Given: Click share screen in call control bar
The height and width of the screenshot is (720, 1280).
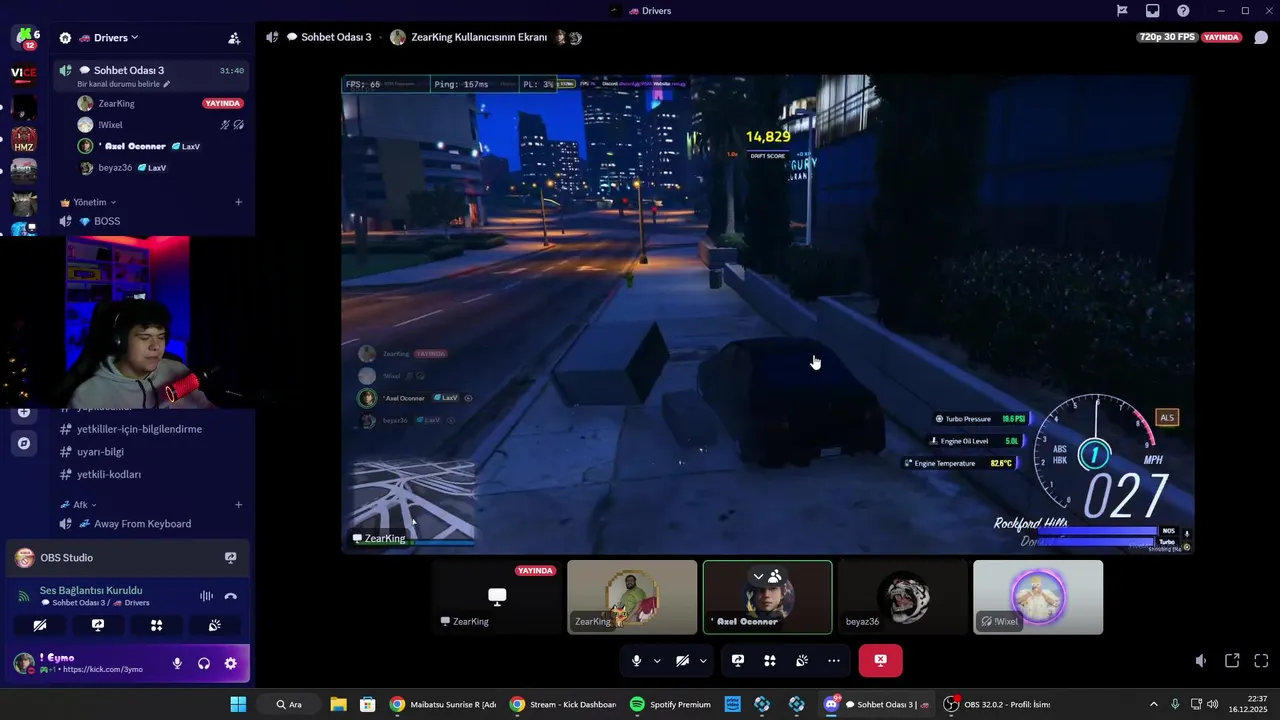Looking at the screenshot, I should [x=738, y=661].
